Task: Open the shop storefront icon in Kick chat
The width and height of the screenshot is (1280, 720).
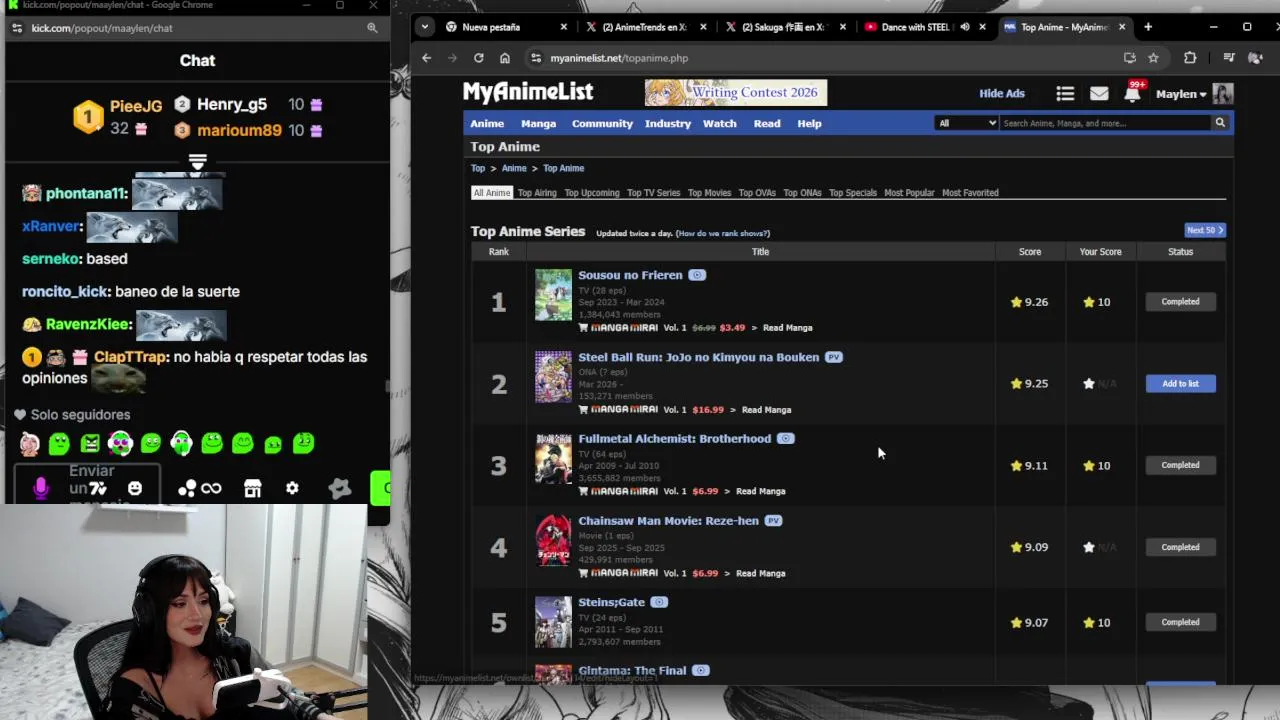Action: 252,488
